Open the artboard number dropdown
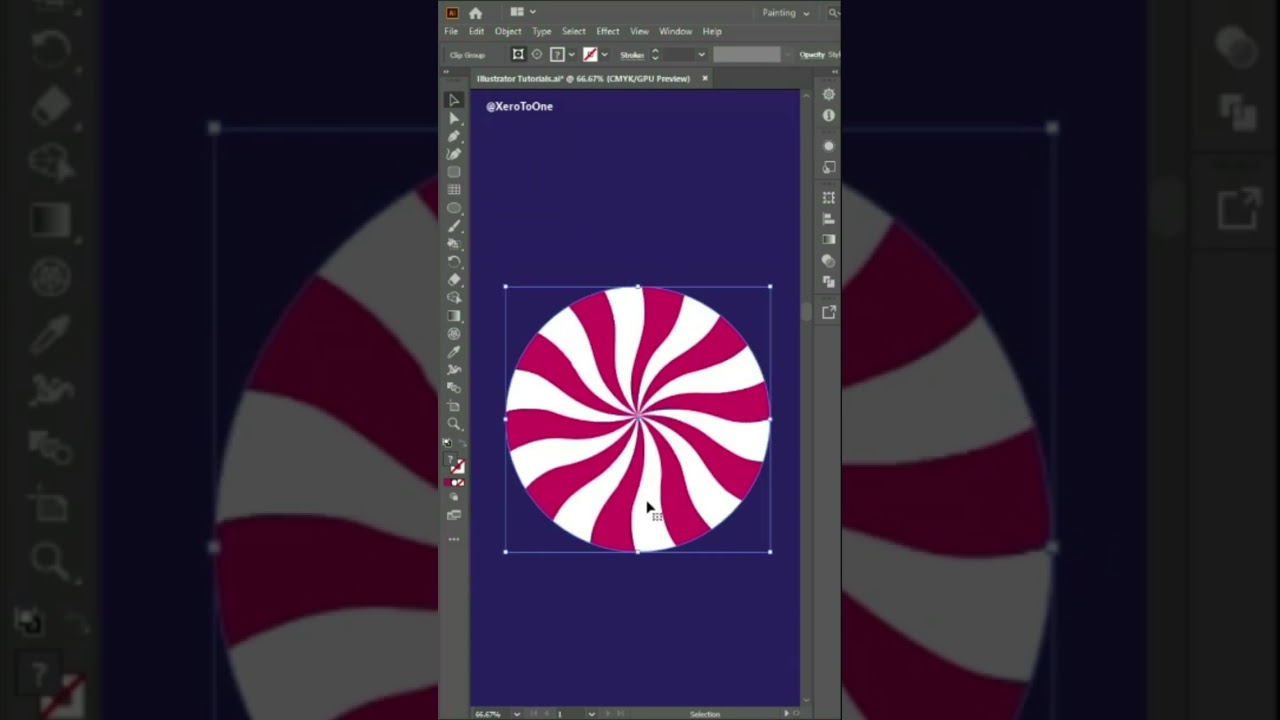Viewport: 1280px width, 720px height. [x=591, y=714]
